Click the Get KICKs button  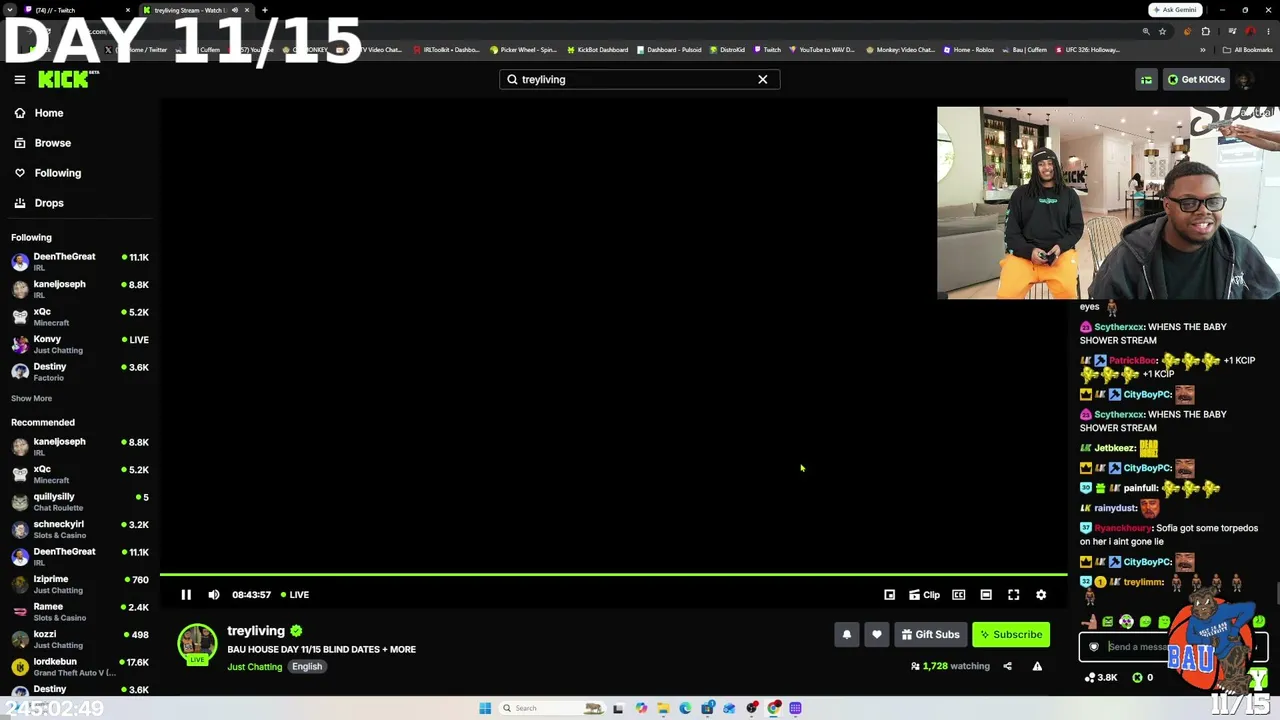coord(1196,79)
